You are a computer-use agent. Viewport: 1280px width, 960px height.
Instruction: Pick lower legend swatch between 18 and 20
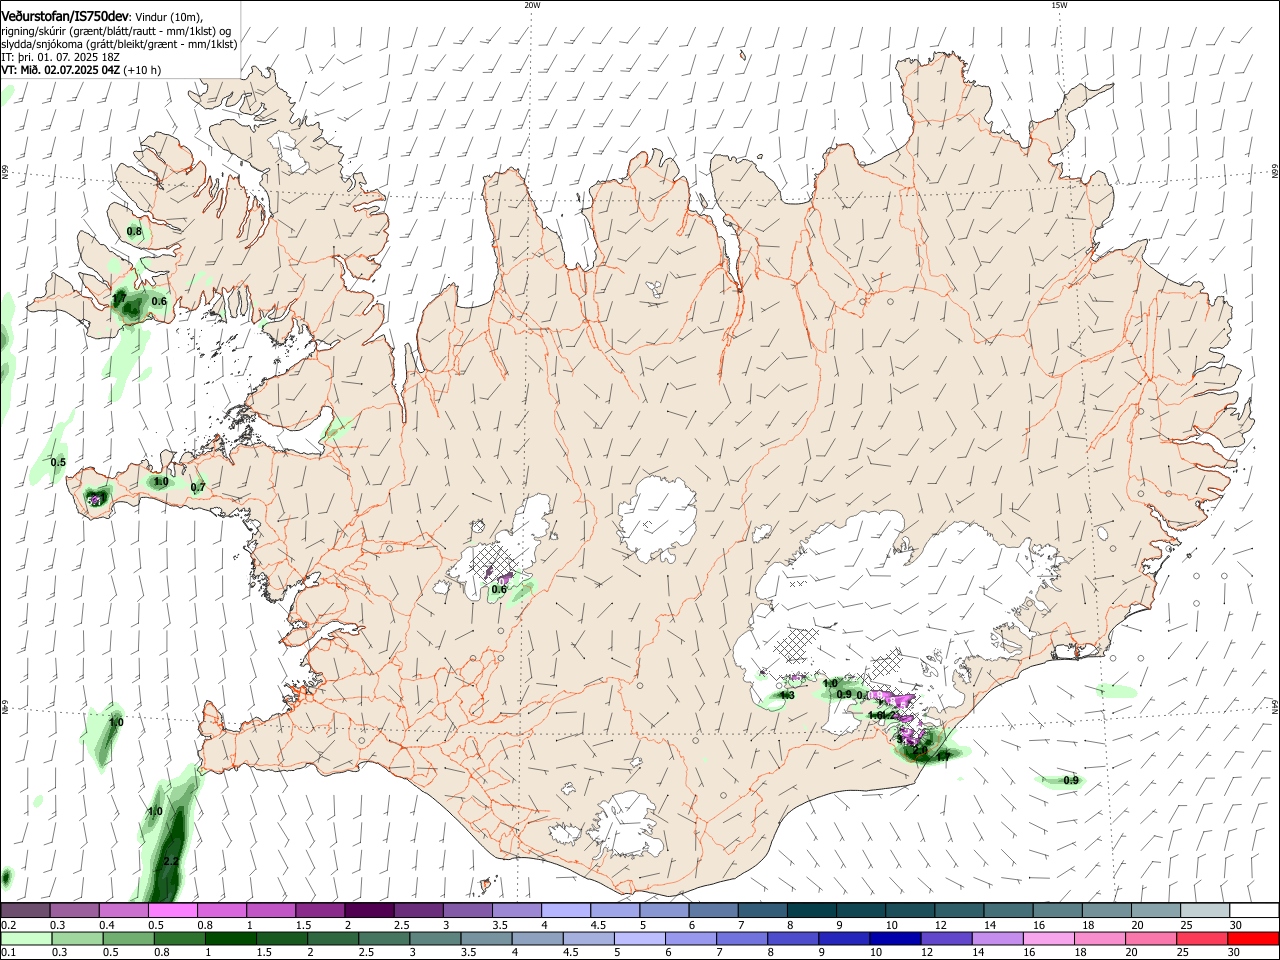click(1098, 938)
